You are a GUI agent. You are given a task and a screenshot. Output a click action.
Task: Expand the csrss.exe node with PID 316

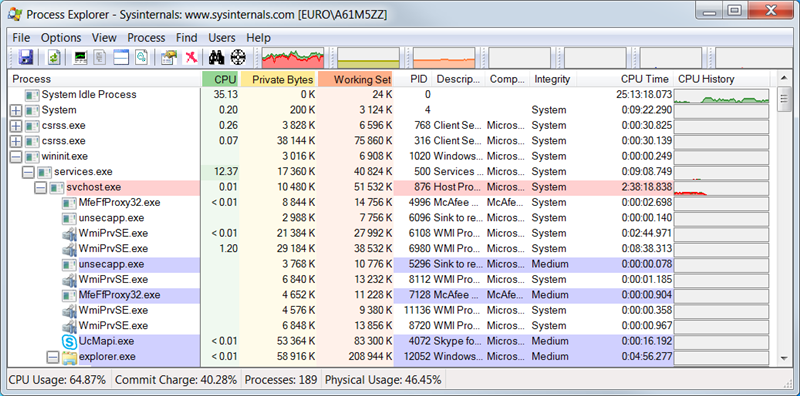click(16, 141)
